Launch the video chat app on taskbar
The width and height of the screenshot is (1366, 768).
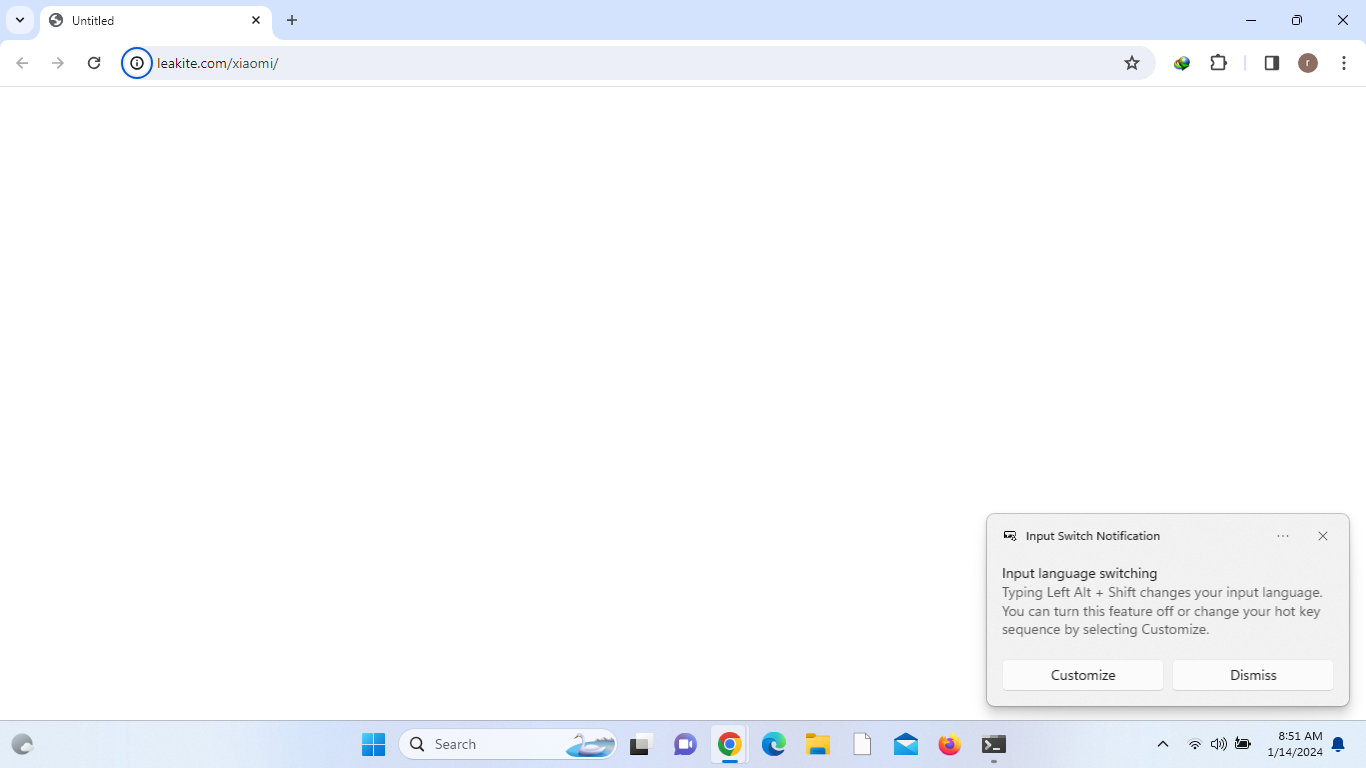685,744
